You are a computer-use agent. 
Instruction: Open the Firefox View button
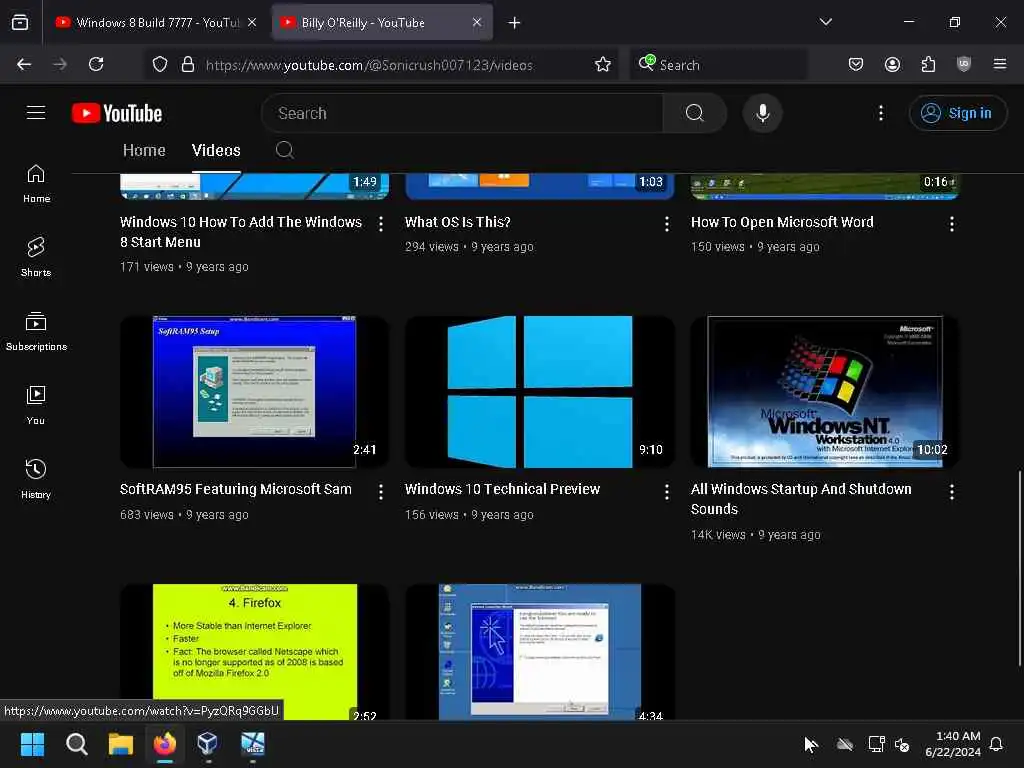[20, 23]
